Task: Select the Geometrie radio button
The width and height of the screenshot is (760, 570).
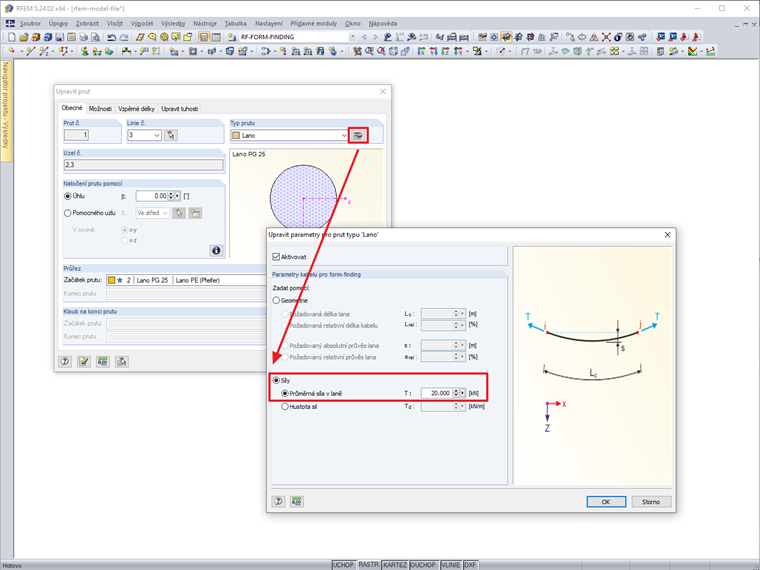Action: [x=276, y=301]
